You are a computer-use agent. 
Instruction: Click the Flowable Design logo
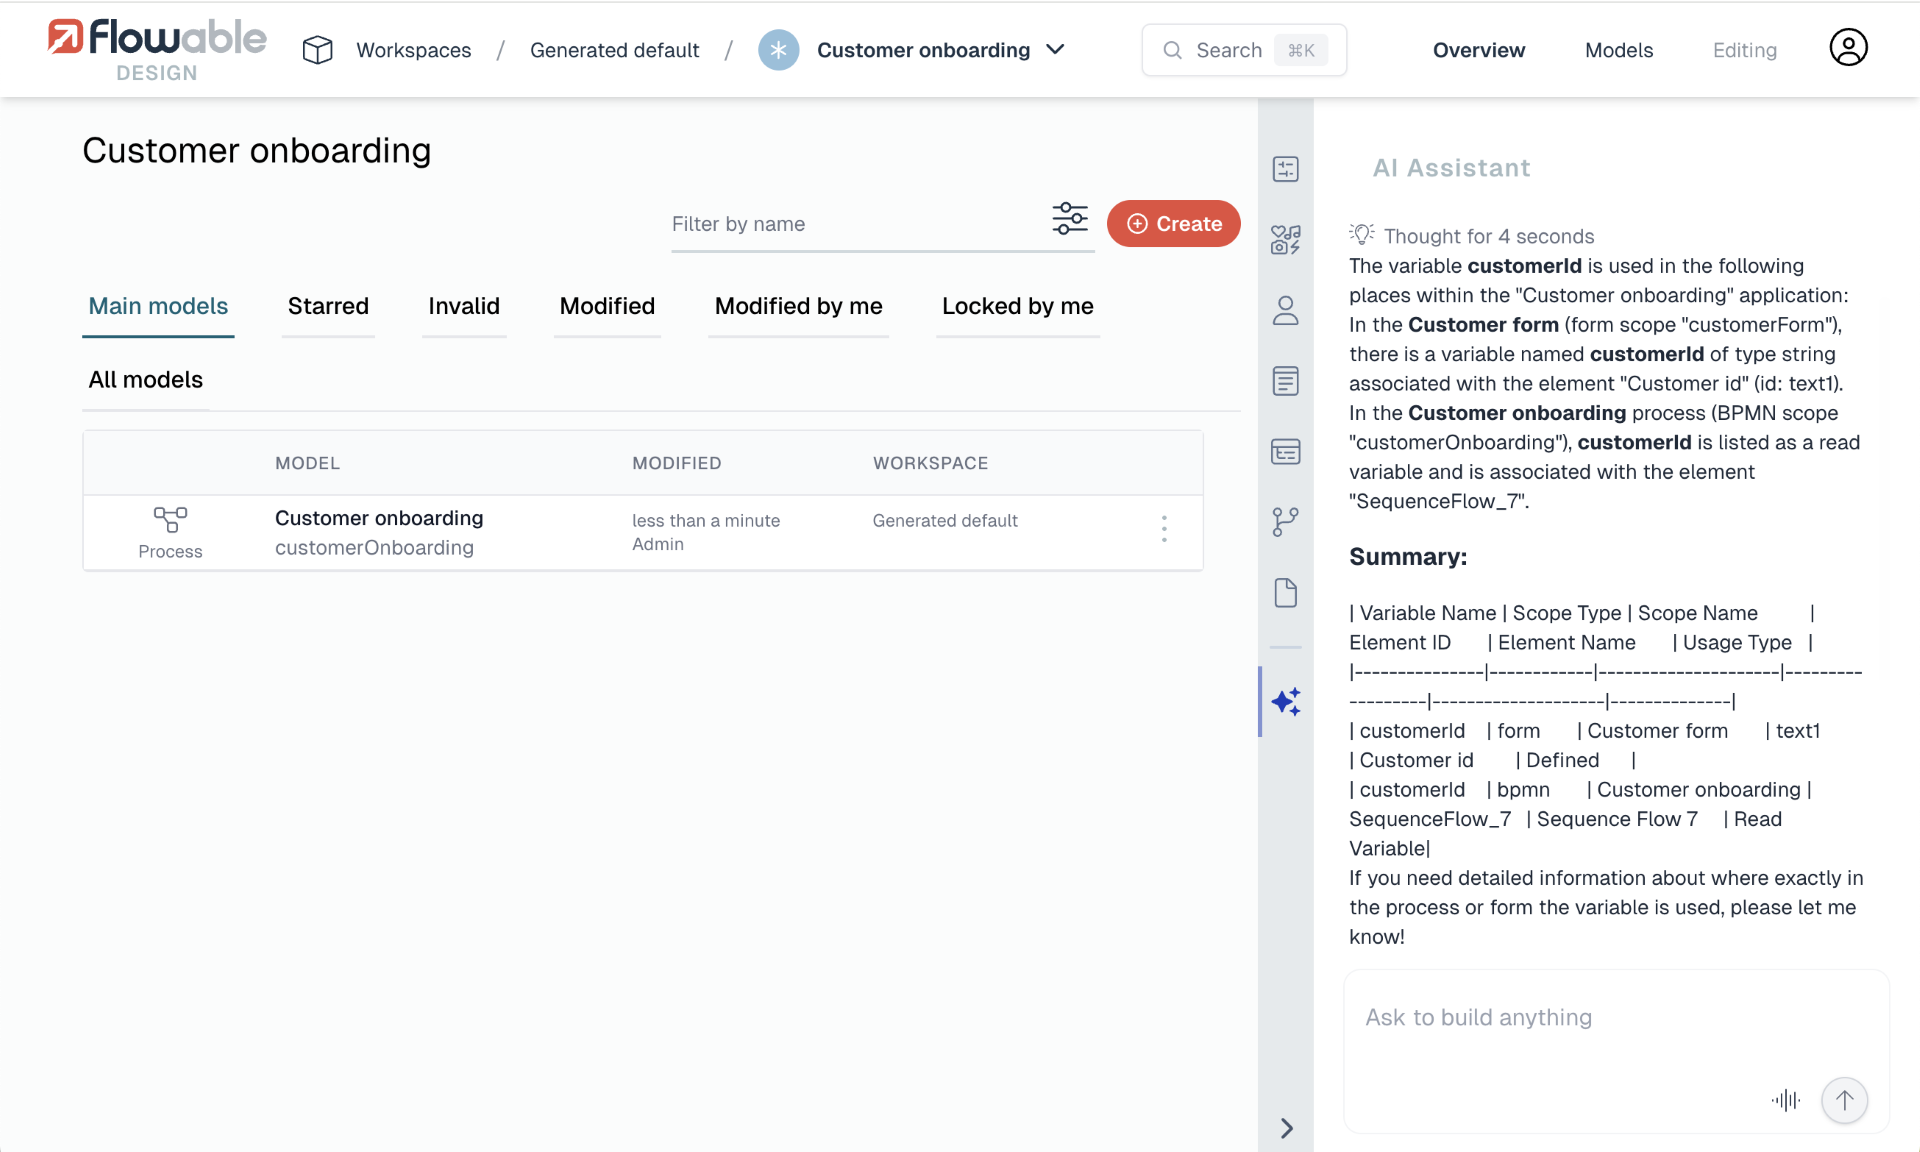point(157,50)
